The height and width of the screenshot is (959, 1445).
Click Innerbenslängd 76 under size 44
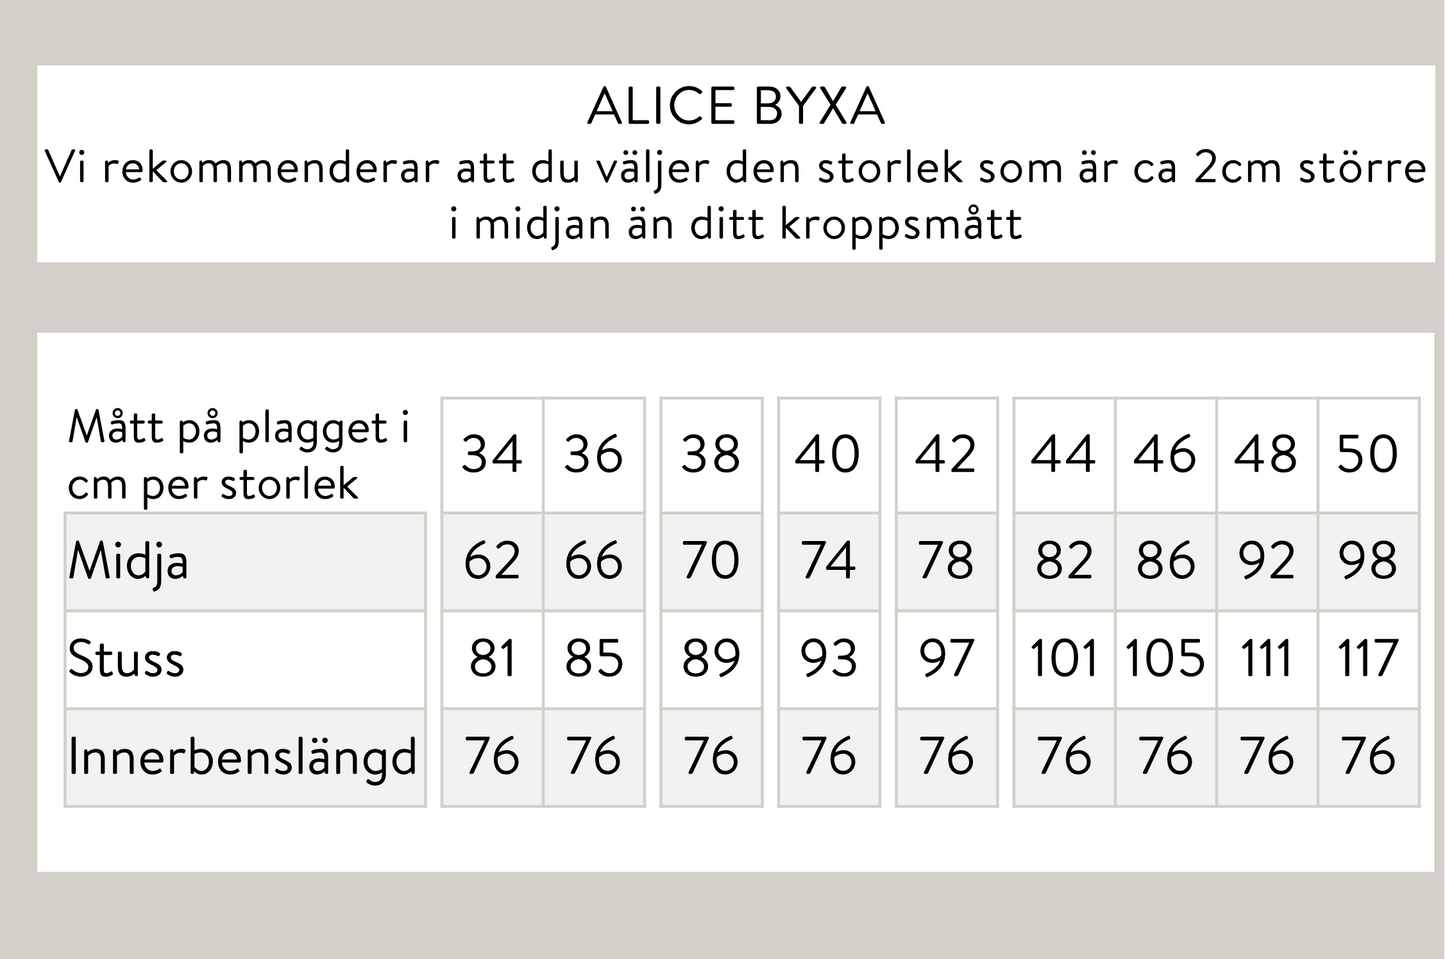coord(1064,756)
